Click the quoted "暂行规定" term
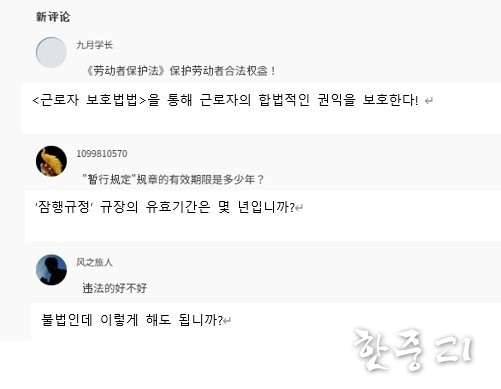This screenshot has height=389, width=501. pyautogui.click(x=109, y=180)
